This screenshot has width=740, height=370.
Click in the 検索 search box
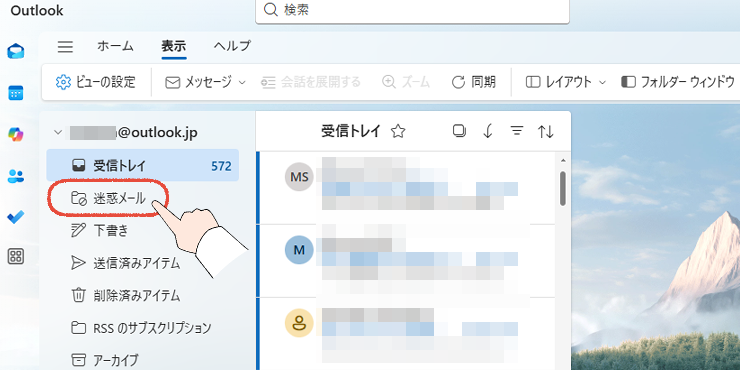(x=412, y=10)
